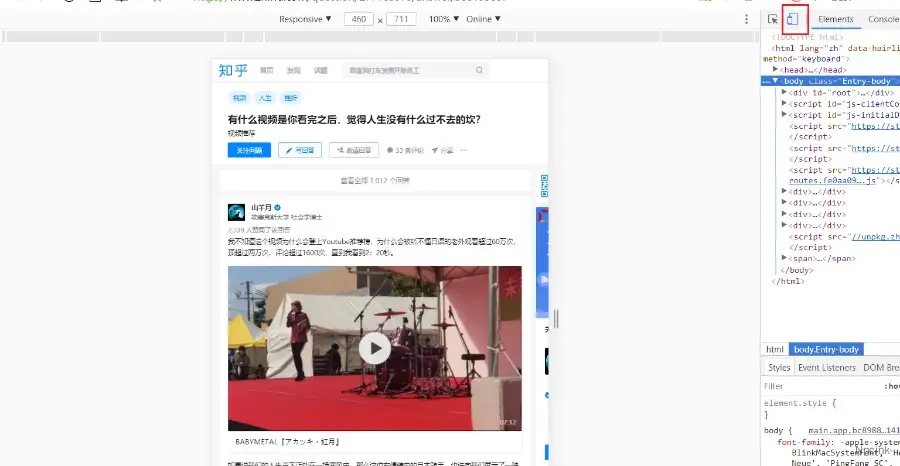Viewport: 900px width, 466px height.
Task: Select the Styles pane tab
Action: pos(779,367)
